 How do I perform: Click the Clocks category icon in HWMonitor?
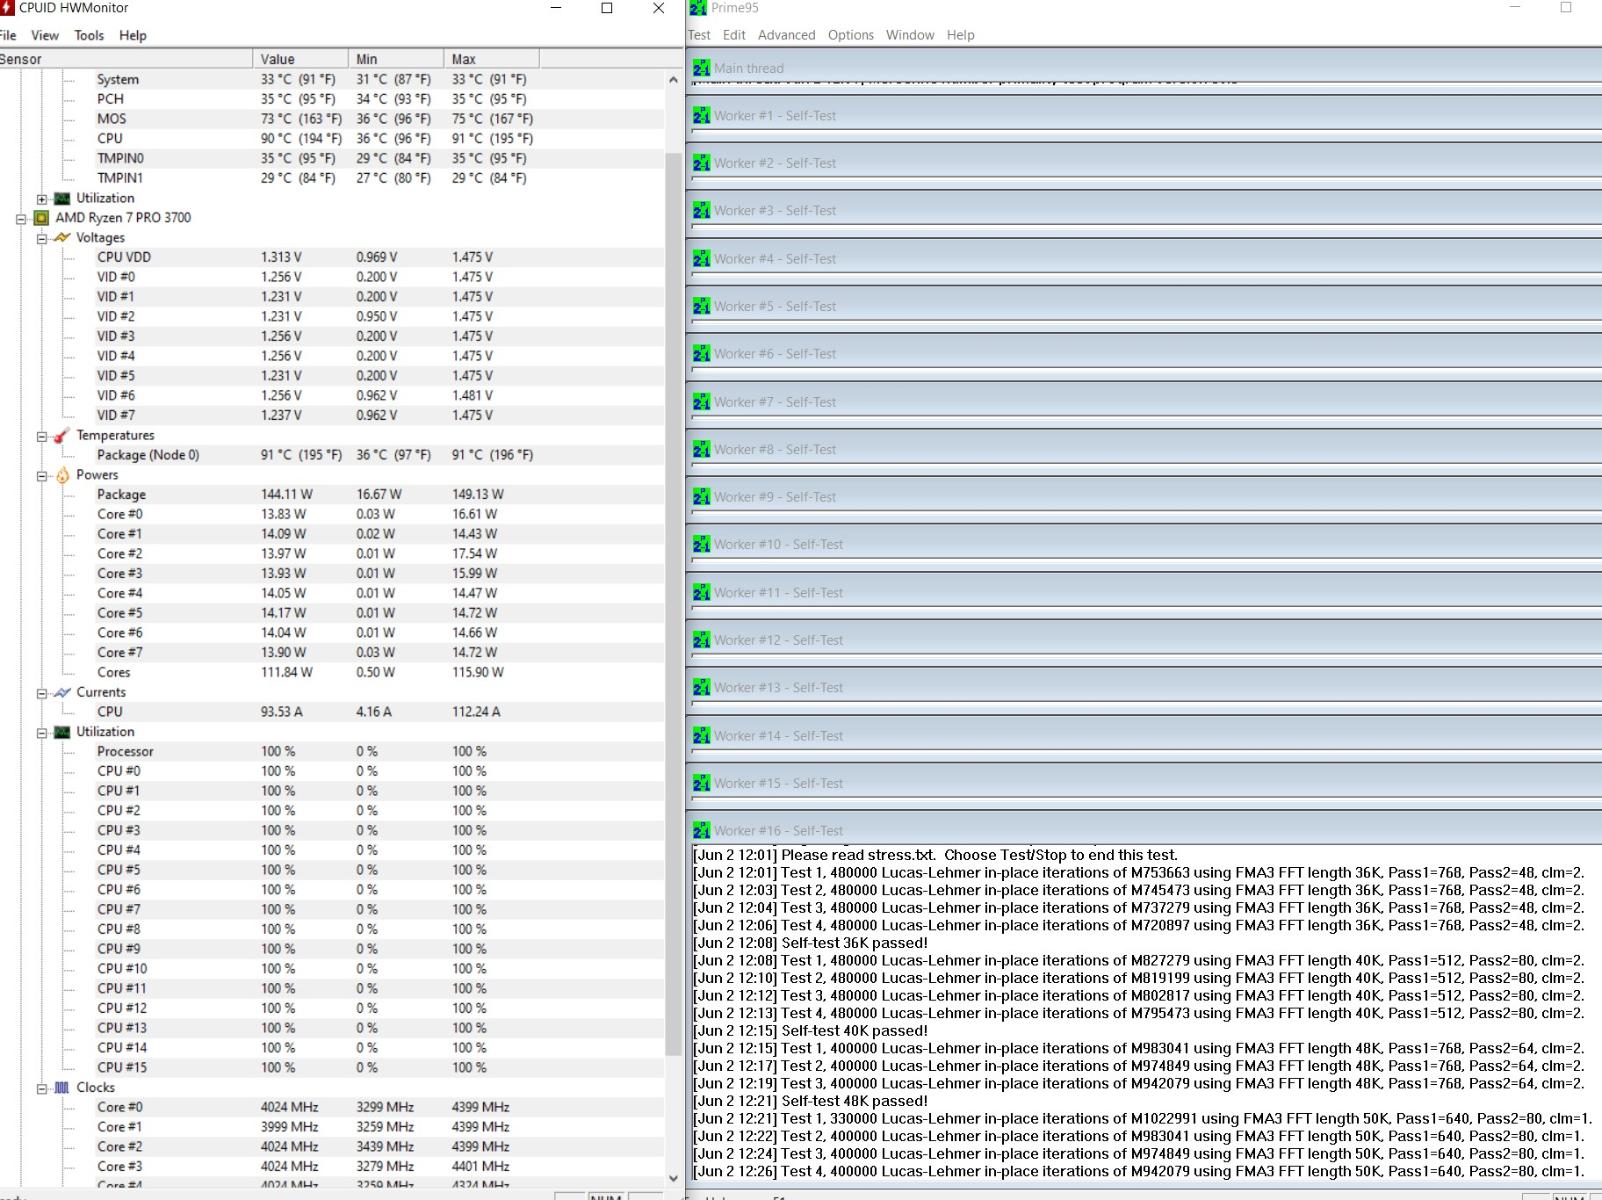(x=62, y=1088)
